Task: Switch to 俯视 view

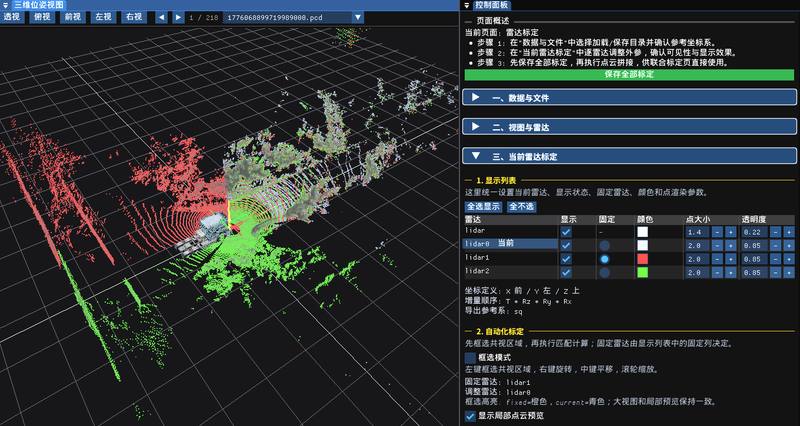Action: pyautogui.click(x=43, y=17)
